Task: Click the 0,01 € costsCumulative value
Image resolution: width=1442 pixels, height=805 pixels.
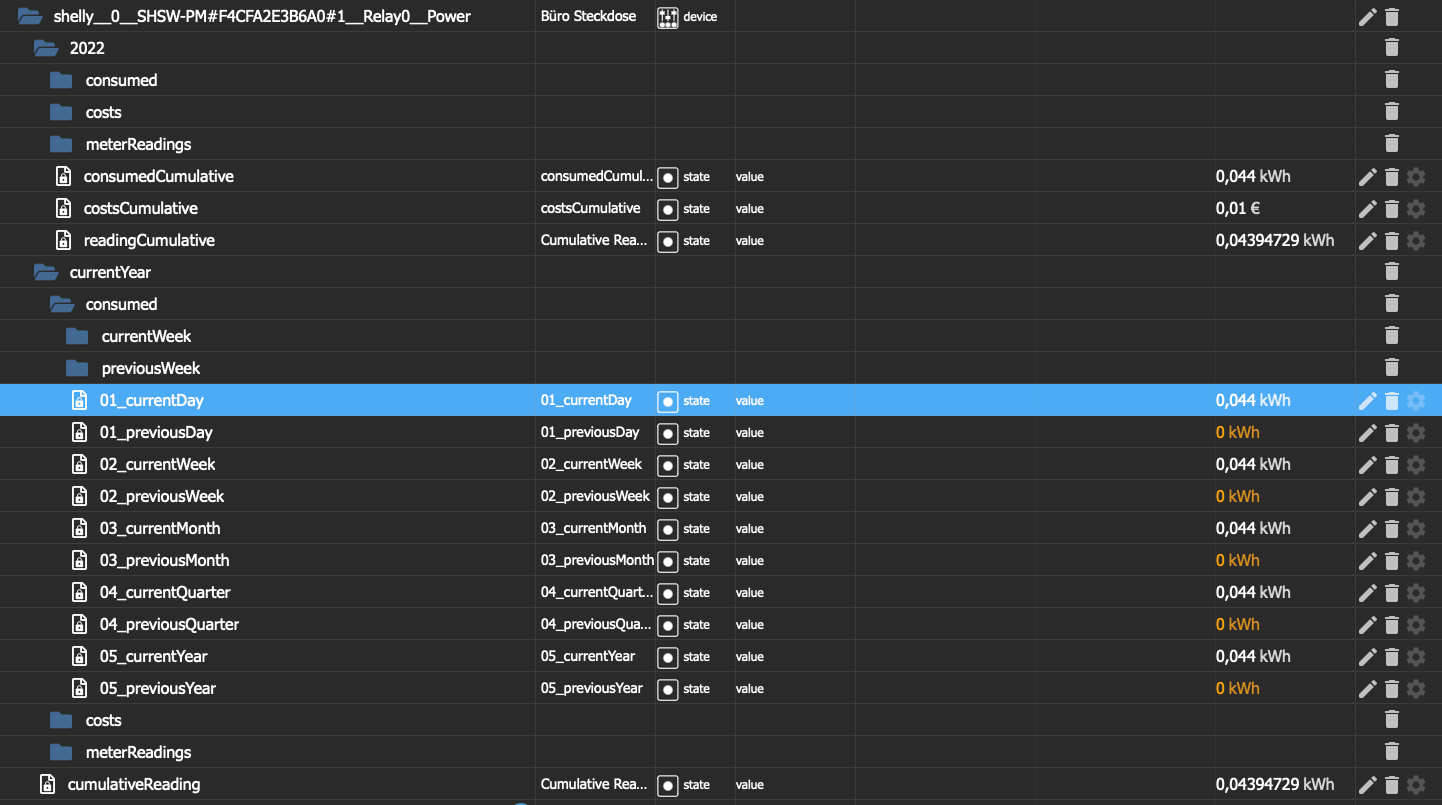Action: pyautogui.click(x=1238, y=208)
